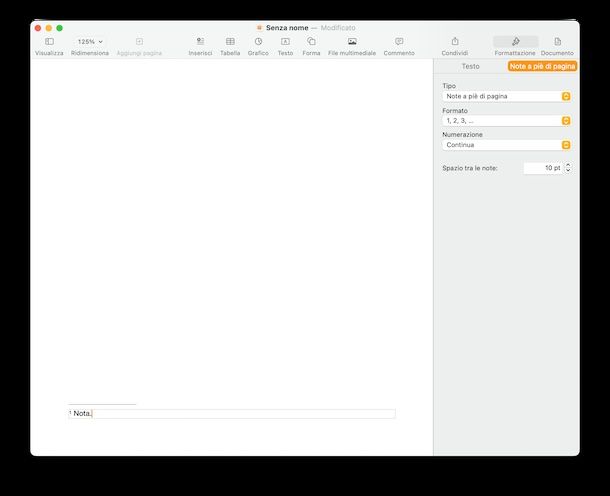The height and width of the screenshot is (496, 610).
Task: Add a chart with Grafico icon
Action: point(258,42)
